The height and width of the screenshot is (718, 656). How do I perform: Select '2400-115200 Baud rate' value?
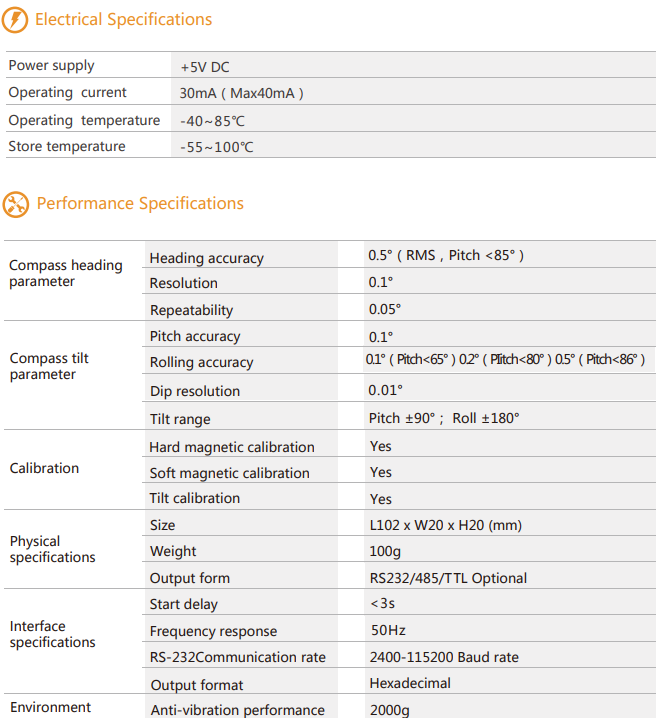point(444,658)
